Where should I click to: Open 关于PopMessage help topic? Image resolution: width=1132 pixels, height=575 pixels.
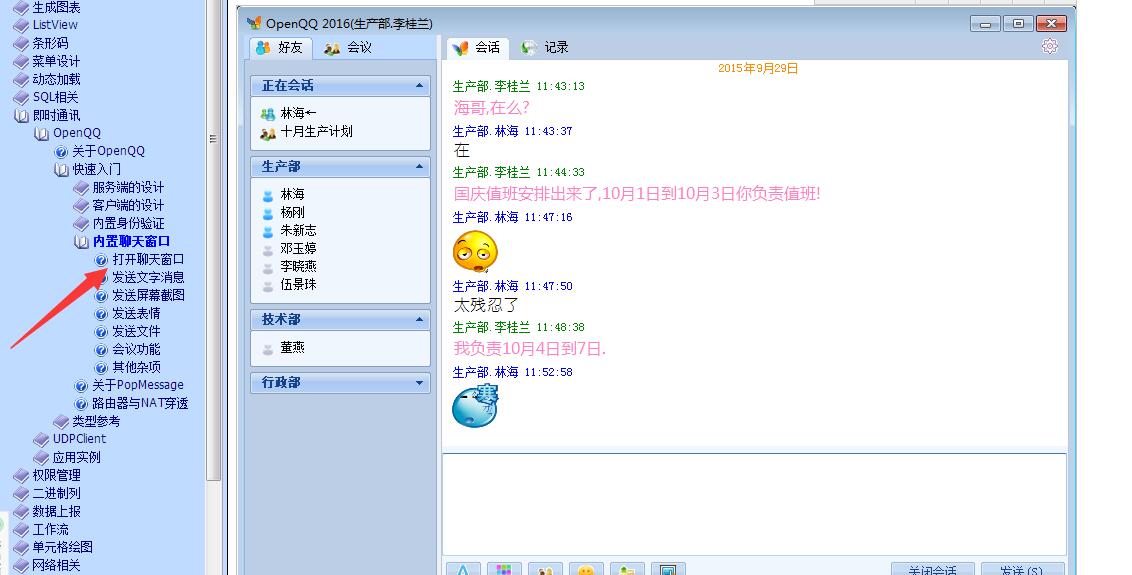(x=138, y=385)
